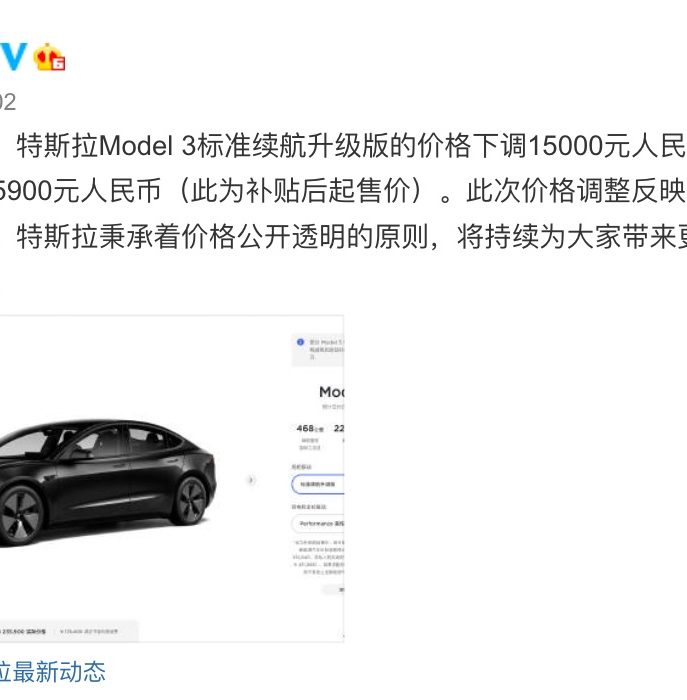Click the line starting 特斯拉秉承着价格公开透明
The height and width of the screenshot is (700, 687).
point(351,237)
